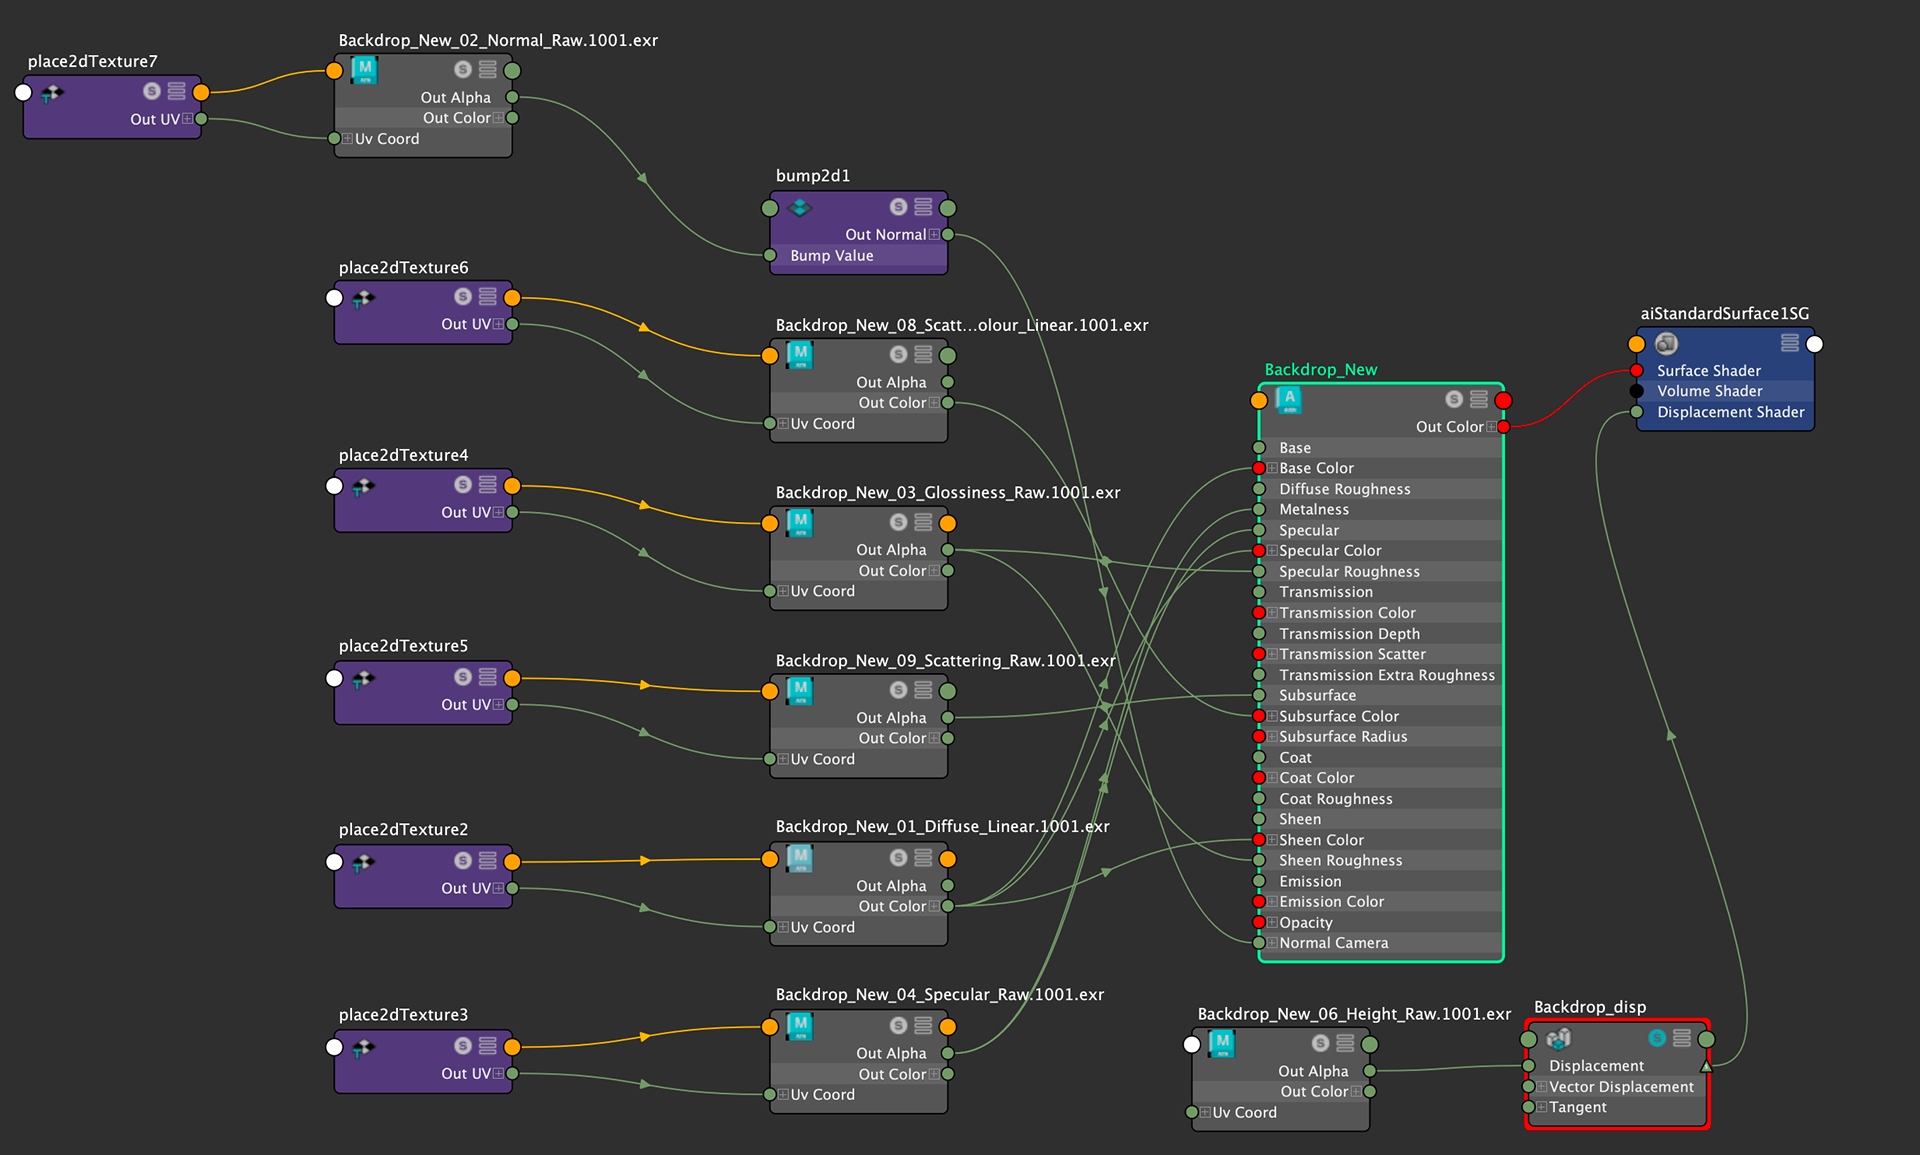The height and width of the screenshot is (1155, 1920).
Task: Toggle solo on Backdrop_New_02_Normal_Raw node
Action: [463, 69]
